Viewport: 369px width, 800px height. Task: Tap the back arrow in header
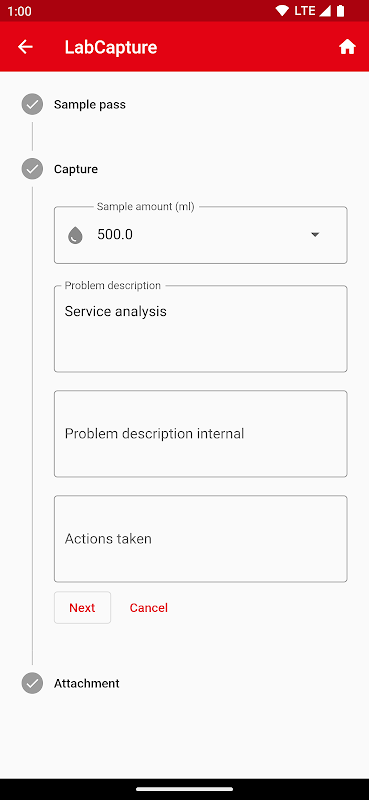pyautogui.click(x=25, y=47)
